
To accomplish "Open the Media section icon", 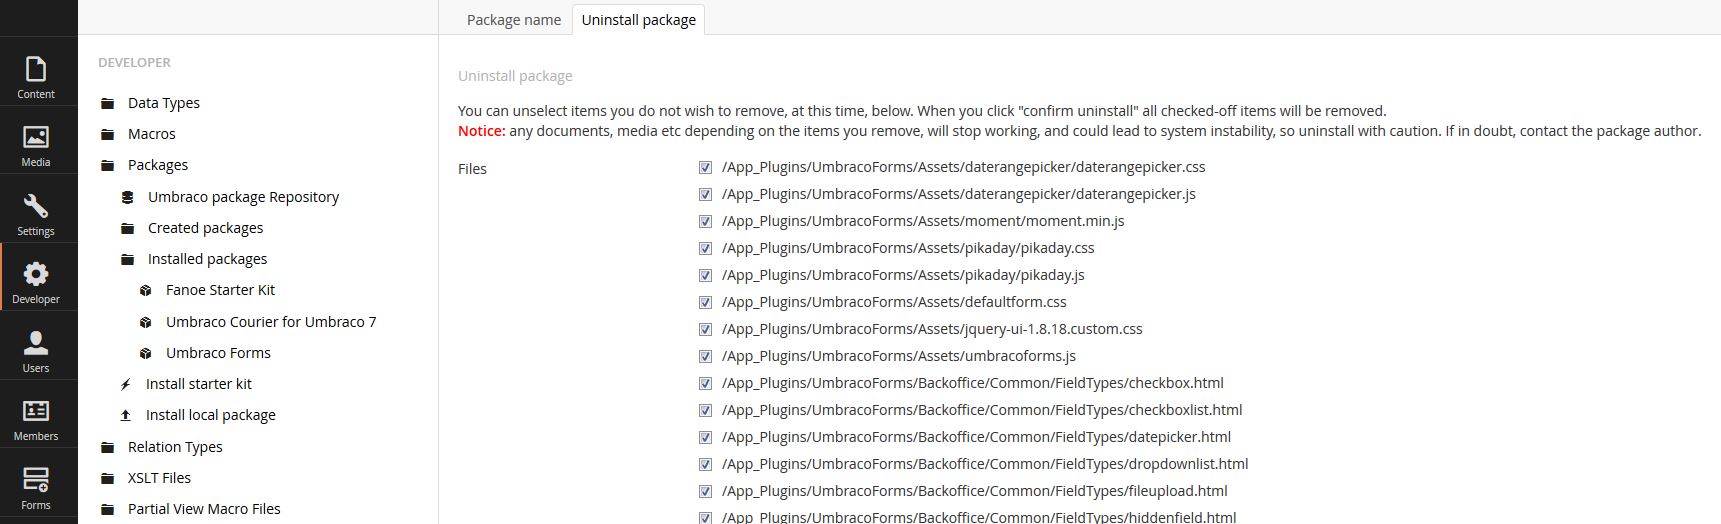I will click(36, 137).
